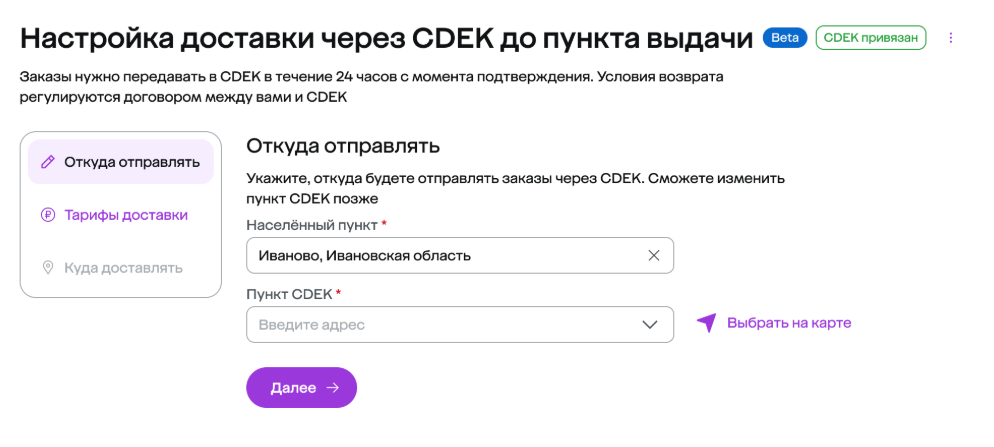This screenshot has height=447, width=994.
Task: Click the Пункт CDEK field label
Action: [289, 293]
